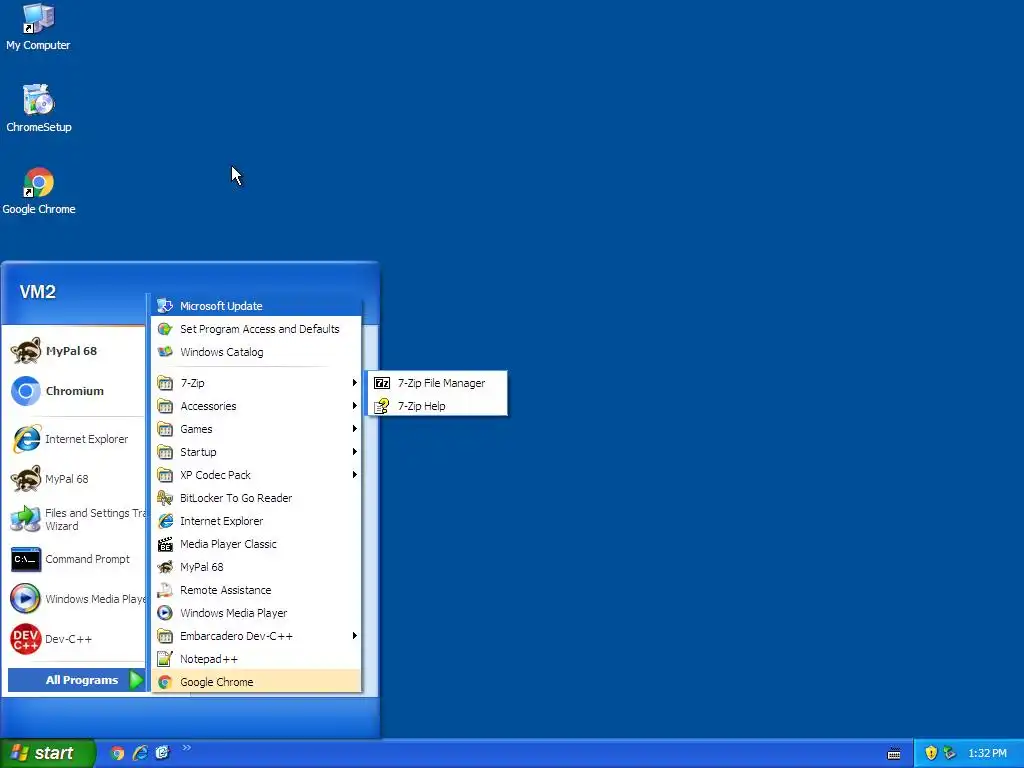Image resolution: width=1024 pixels, height=768 pixels.
Task: Open Internet Explorer in All Programs list
Action: (256, 521)
